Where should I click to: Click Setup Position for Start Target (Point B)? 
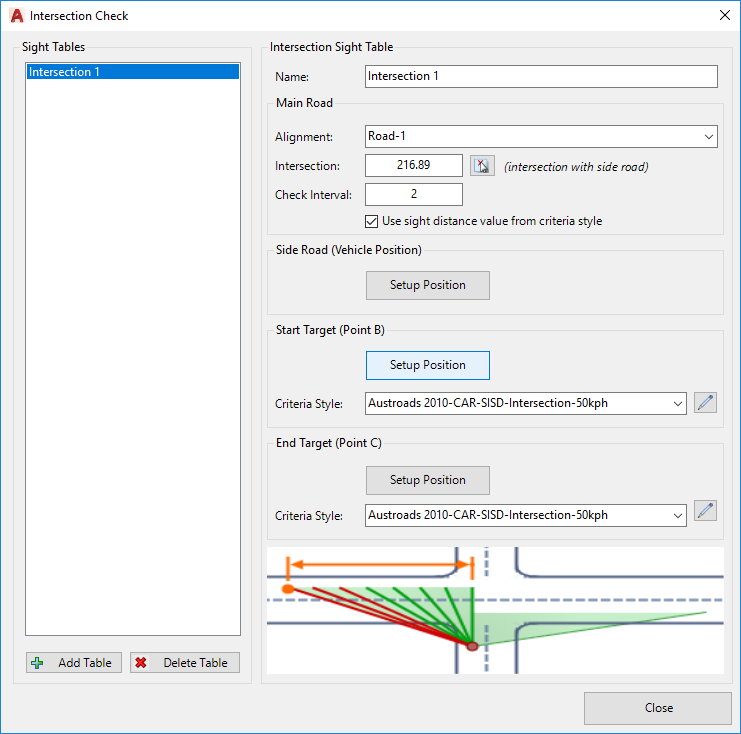pyautogui.click(x=427, y=365)
